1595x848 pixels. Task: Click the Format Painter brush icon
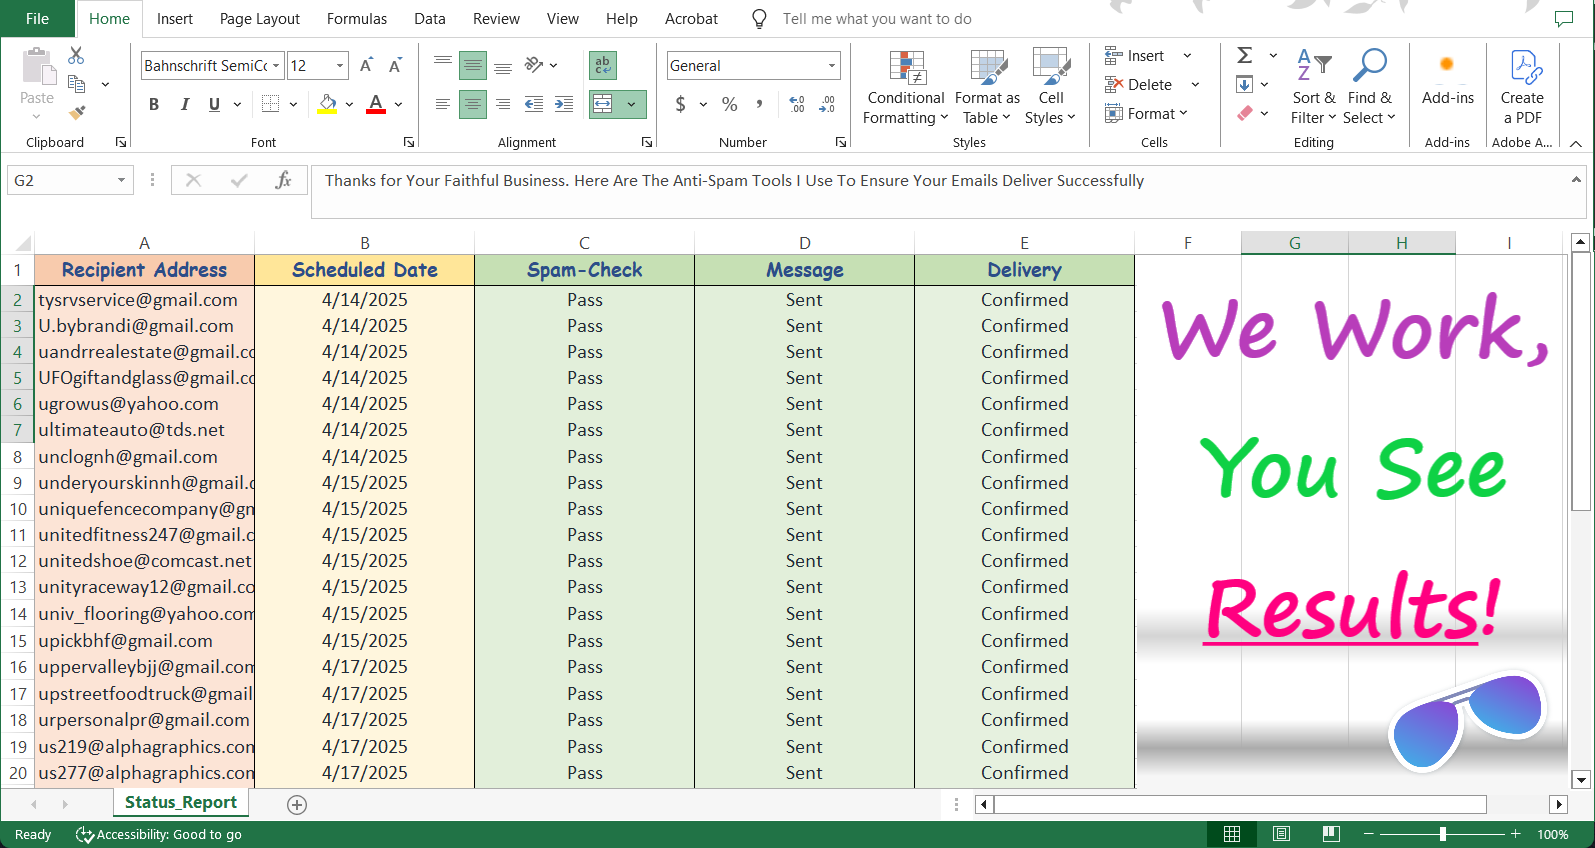(x=77, y=112)
